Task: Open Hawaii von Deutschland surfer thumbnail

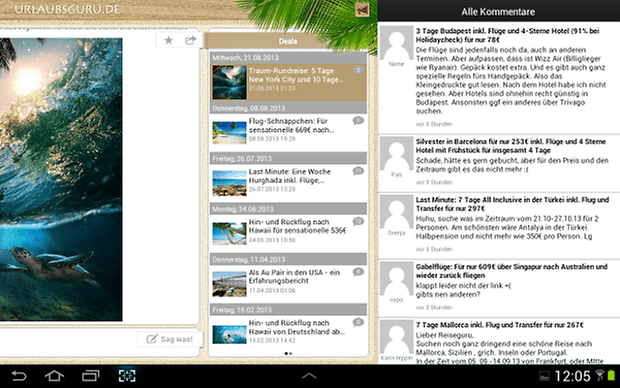Action: pos(229,334)
